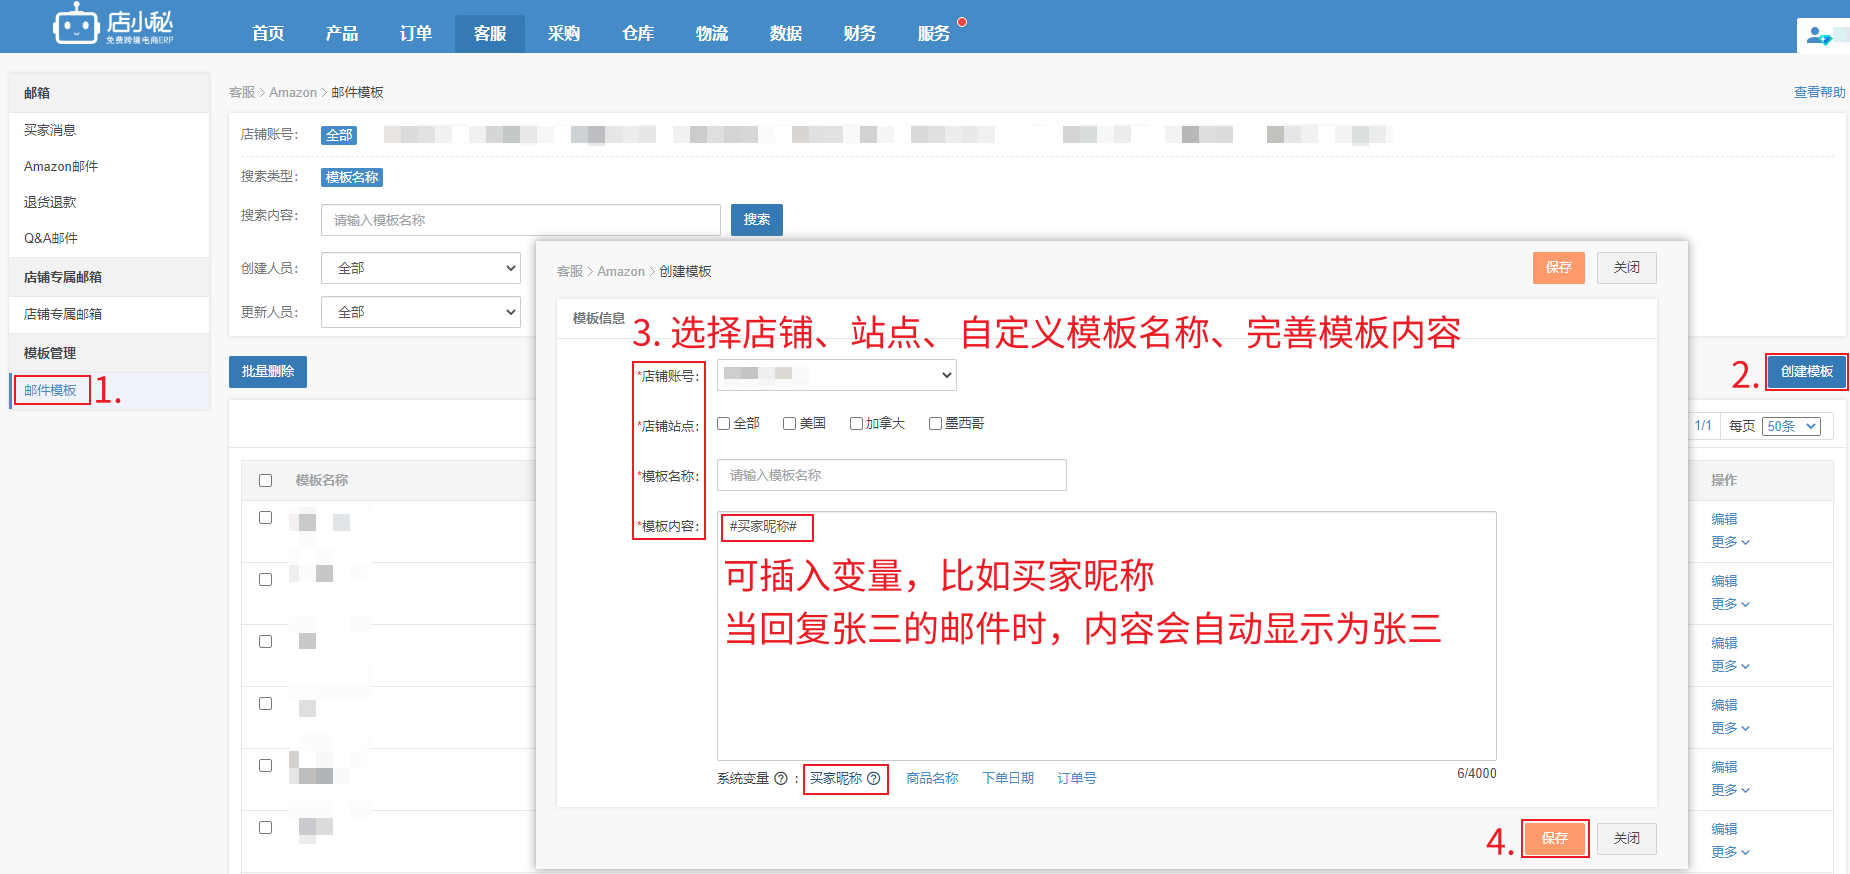Tick the 全部 店铺站点 checkbox
Screen dimensions: 1850x874
click(723, 424)
